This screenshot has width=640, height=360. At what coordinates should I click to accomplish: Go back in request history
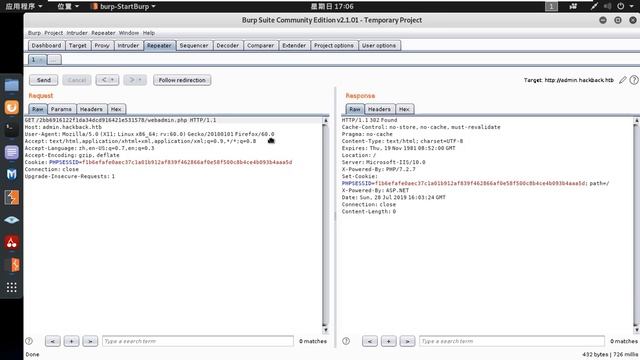pos(107,80)
